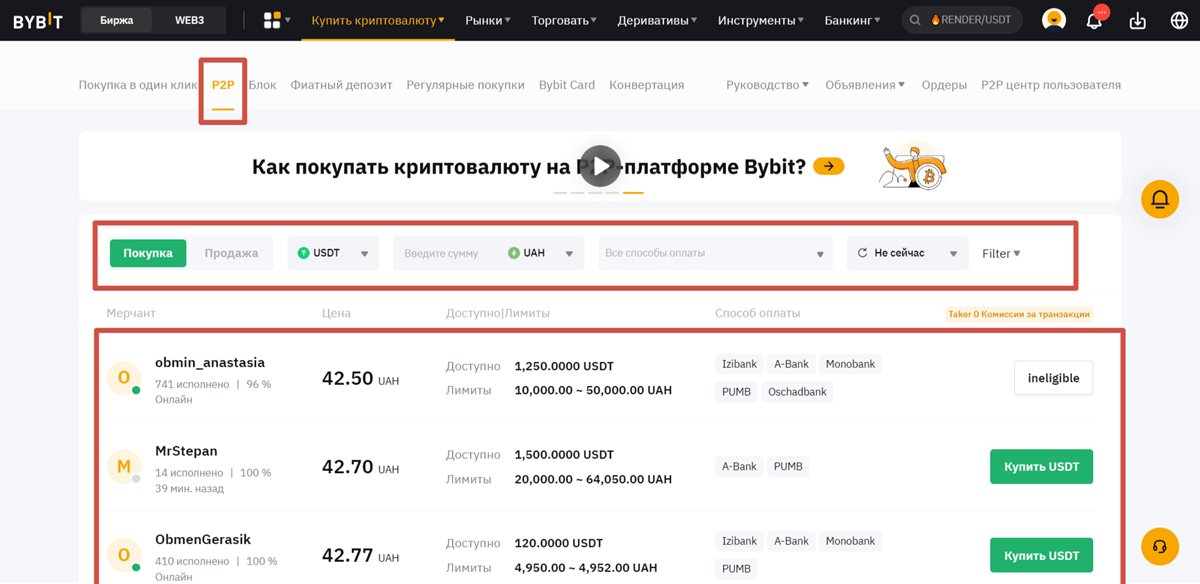This screenshot has height=584, width=1200.
Task: Open Регулярные покупки tab
Action: [465, 85]
